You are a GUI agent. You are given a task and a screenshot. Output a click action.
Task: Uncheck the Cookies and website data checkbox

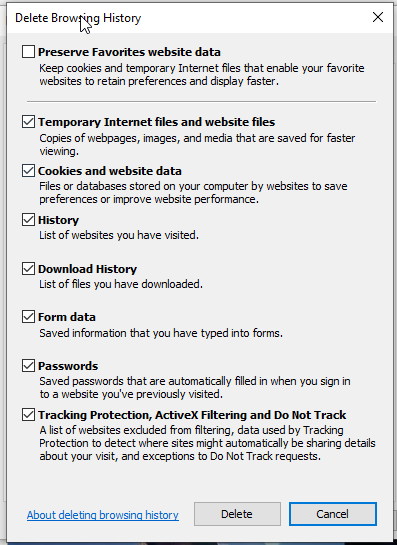point(28,171)
